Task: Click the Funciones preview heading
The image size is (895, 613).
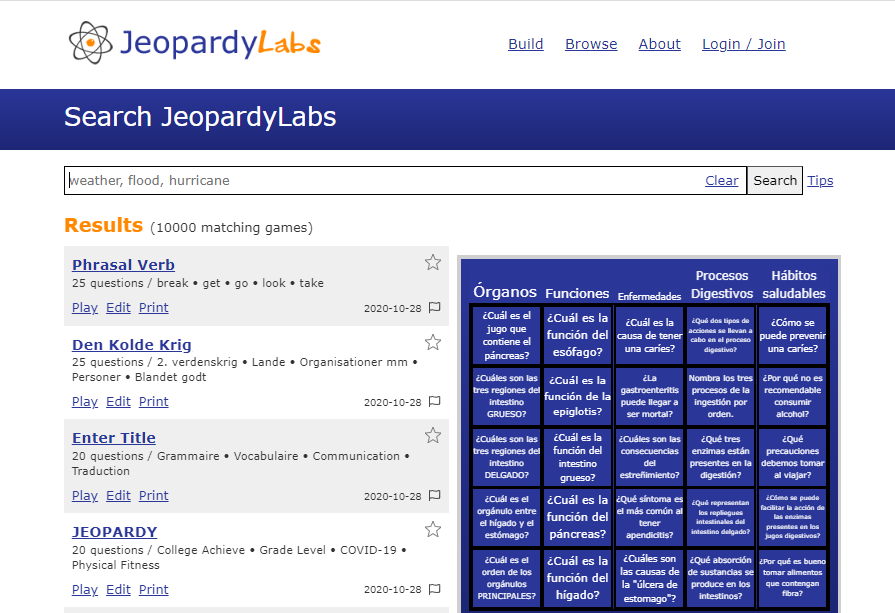Action: coord(577,293)
